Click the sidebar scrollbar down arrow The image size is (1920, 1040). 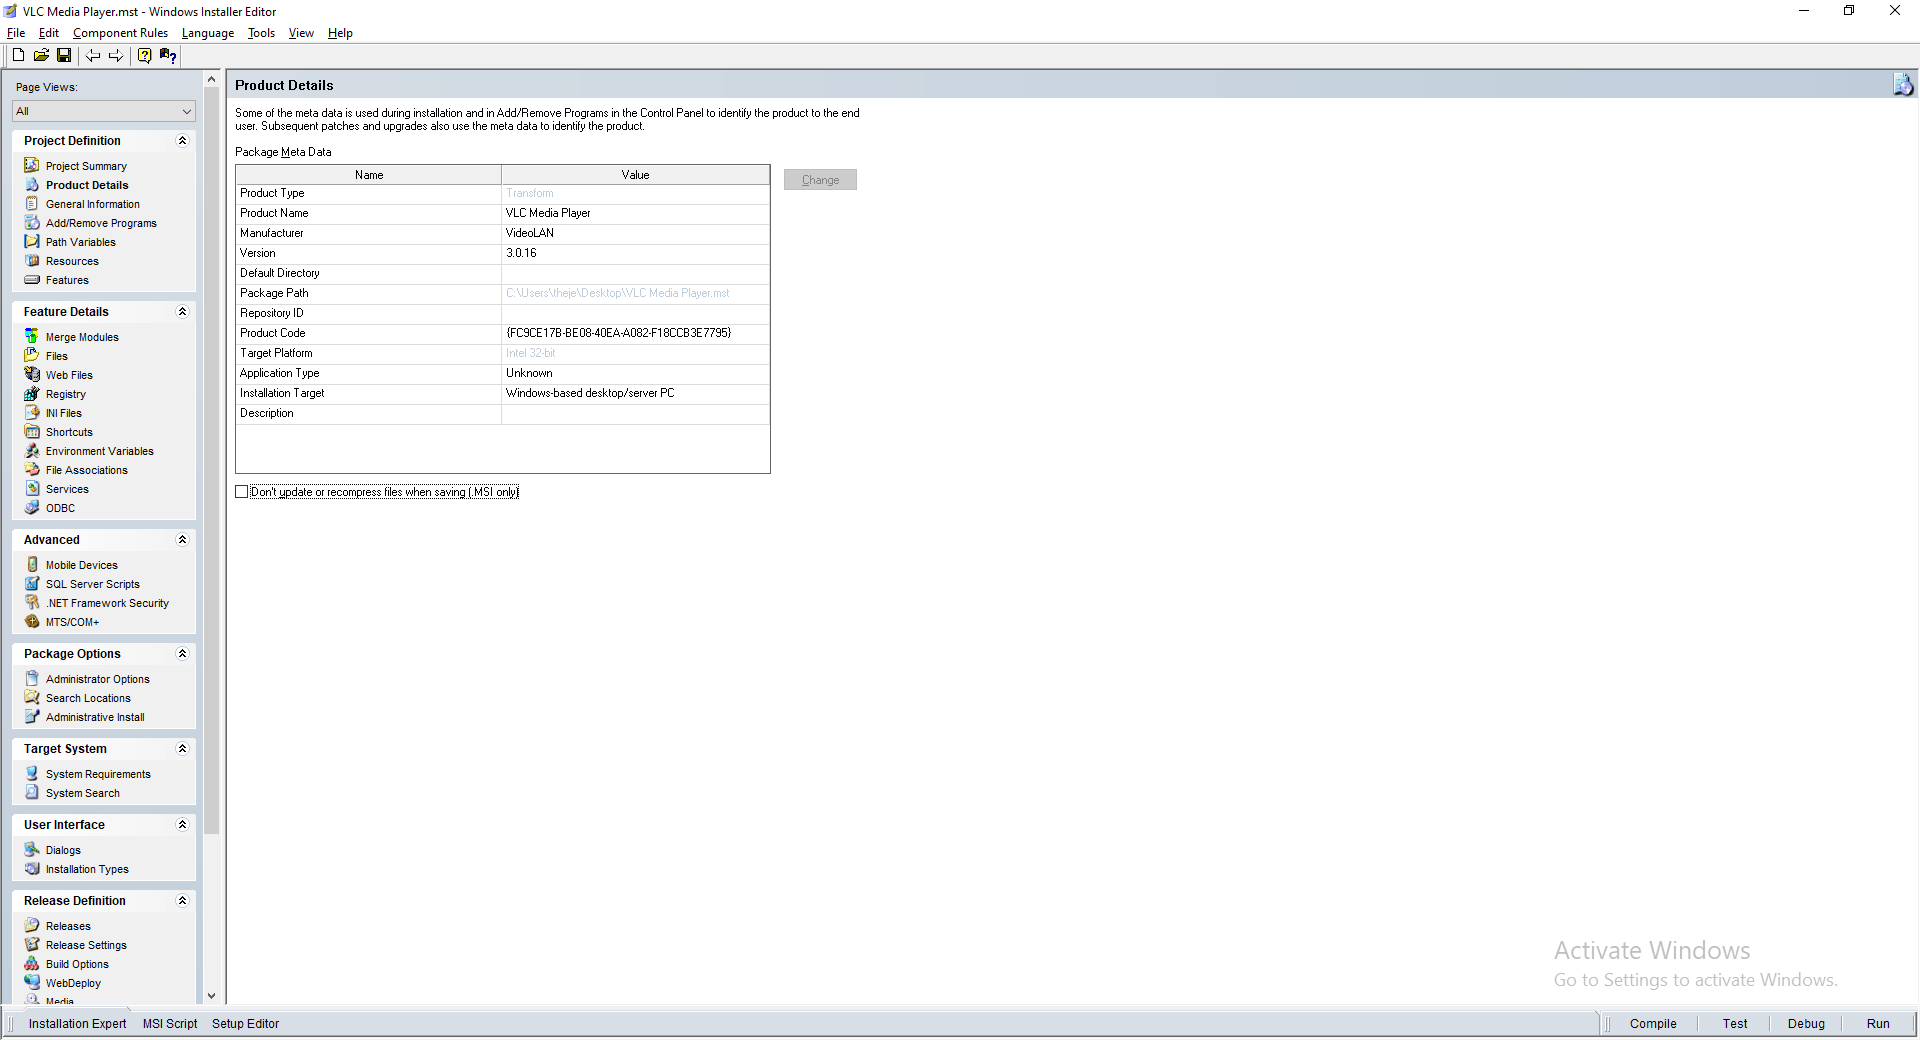point(211,996)
